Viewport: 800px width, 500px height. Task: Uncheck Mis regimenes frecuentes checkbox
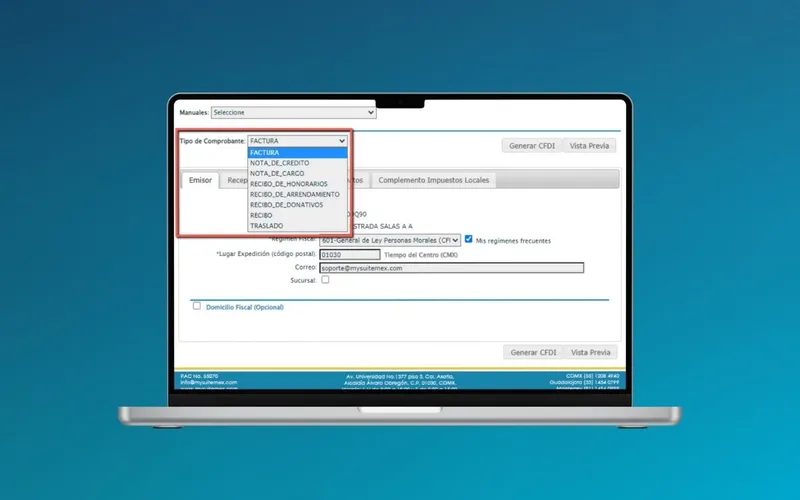468,239
